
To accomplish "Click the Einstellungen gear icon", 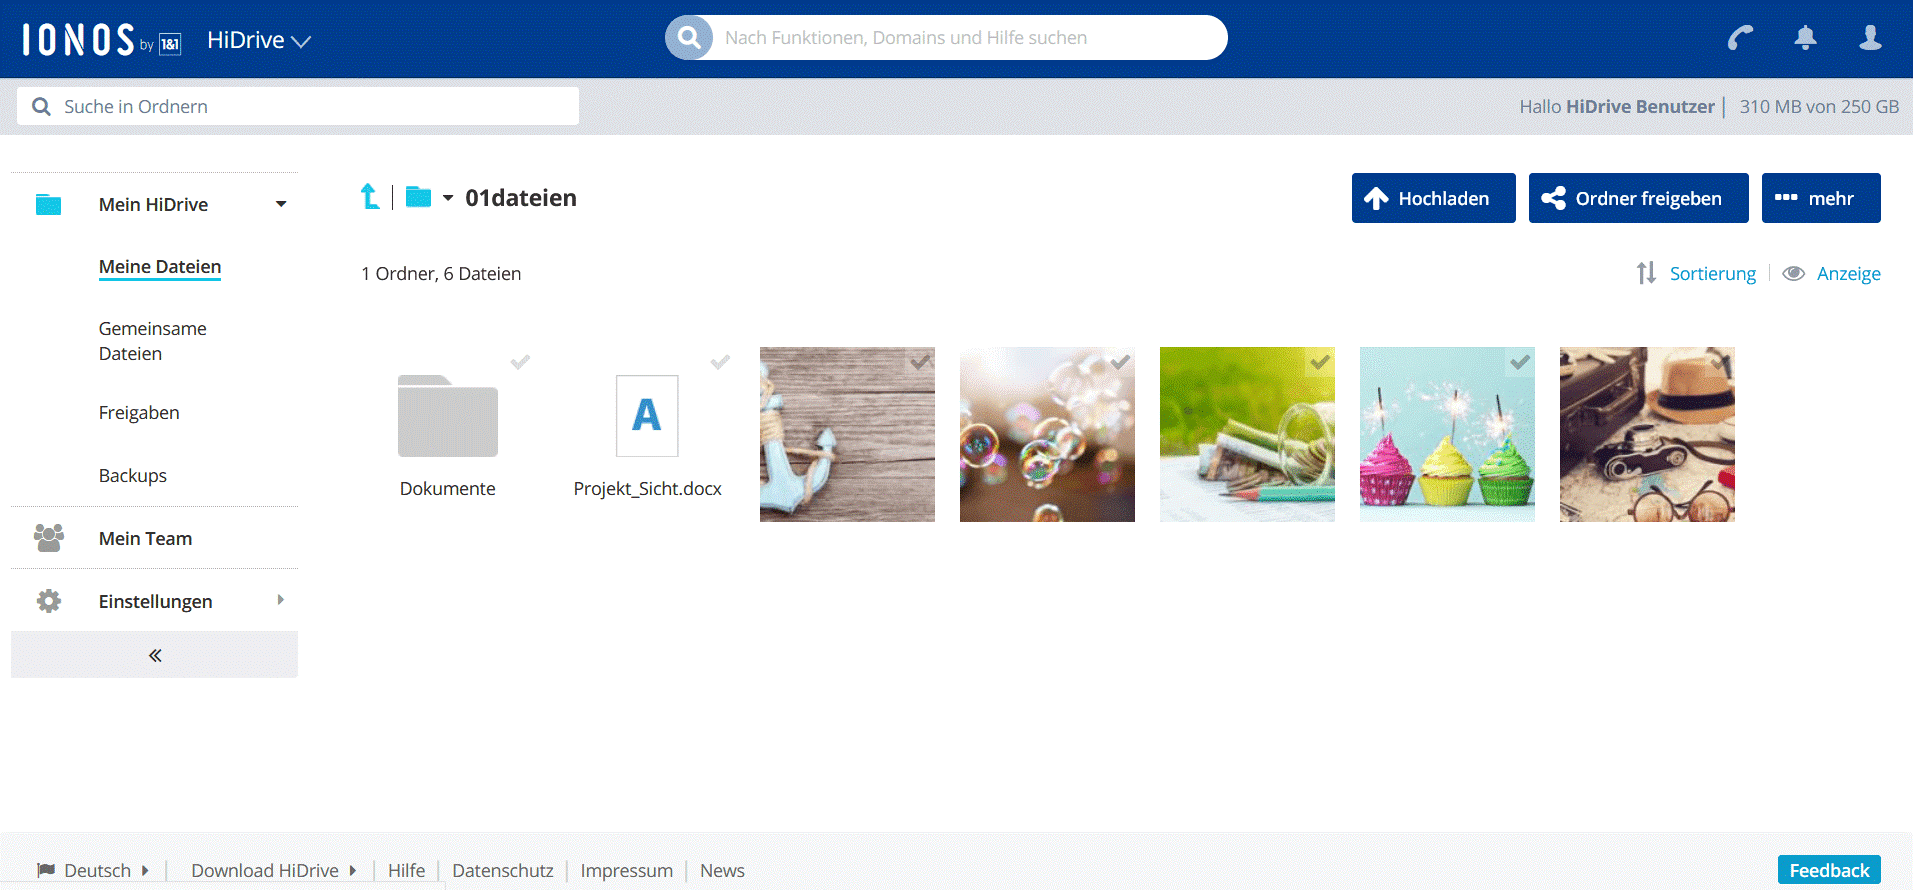I will click(48, 601).
